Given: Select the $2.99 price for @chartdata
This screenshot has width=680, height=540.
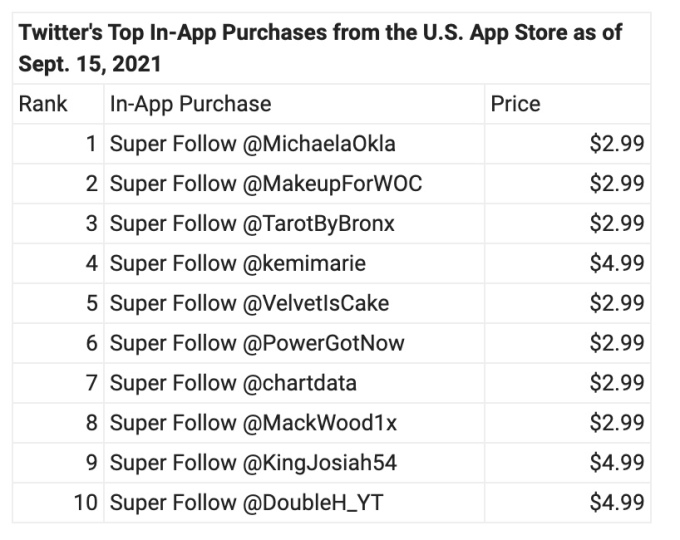Looking at the screenshot, I should coord(617,383).
